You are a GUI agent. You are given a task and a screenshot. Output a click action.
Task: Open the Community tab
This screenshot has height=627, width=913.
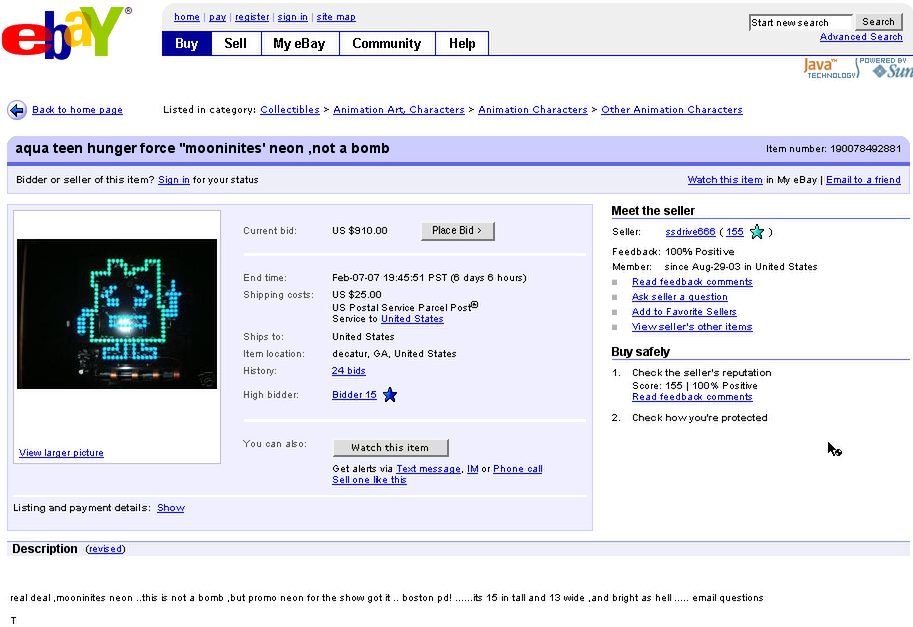pos(386,44)
